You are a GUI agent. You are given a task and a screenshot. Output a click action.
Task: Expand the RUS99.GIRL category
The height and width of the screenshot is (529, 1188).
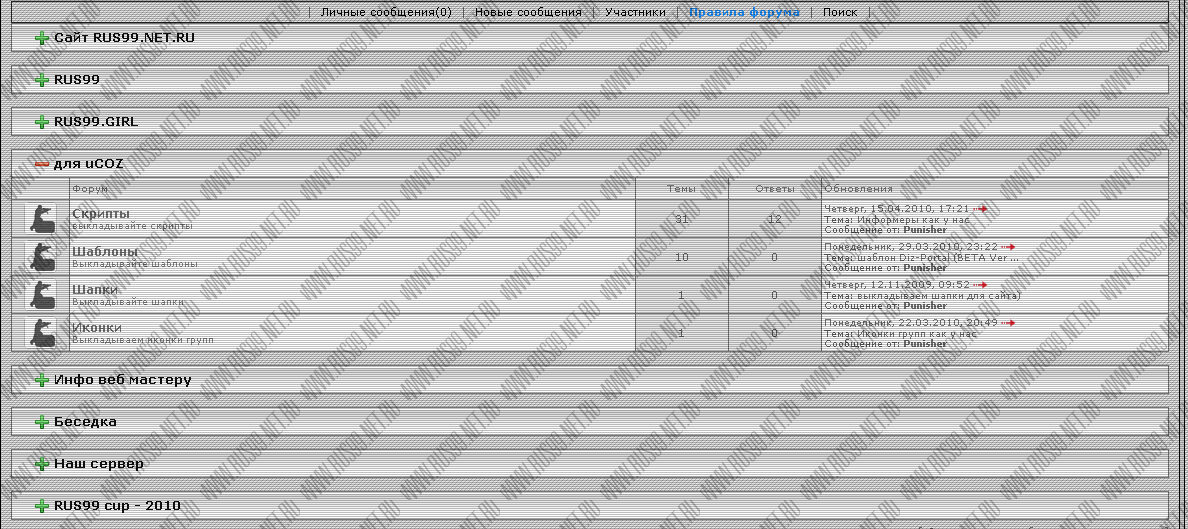(42, 122)
